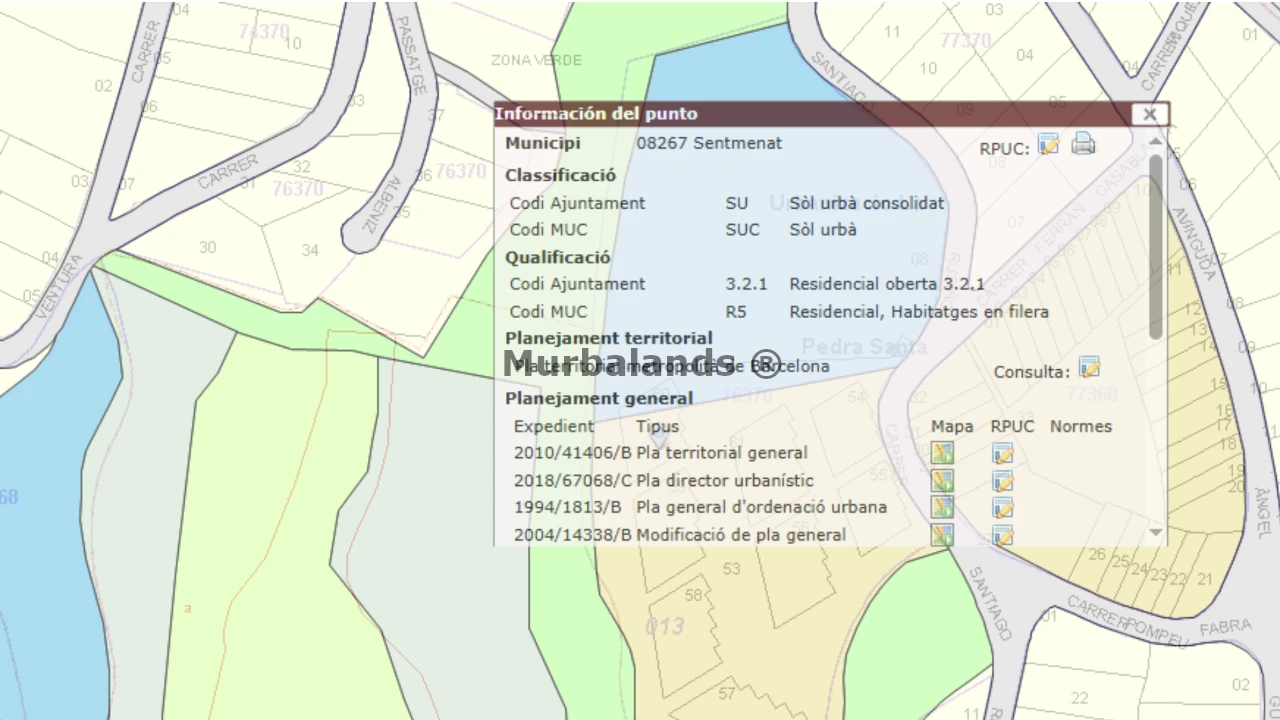Click the ZONA VERDE map label
Image resolution: width=1280 pixels, height=720 pixels.
coord(536,60)
